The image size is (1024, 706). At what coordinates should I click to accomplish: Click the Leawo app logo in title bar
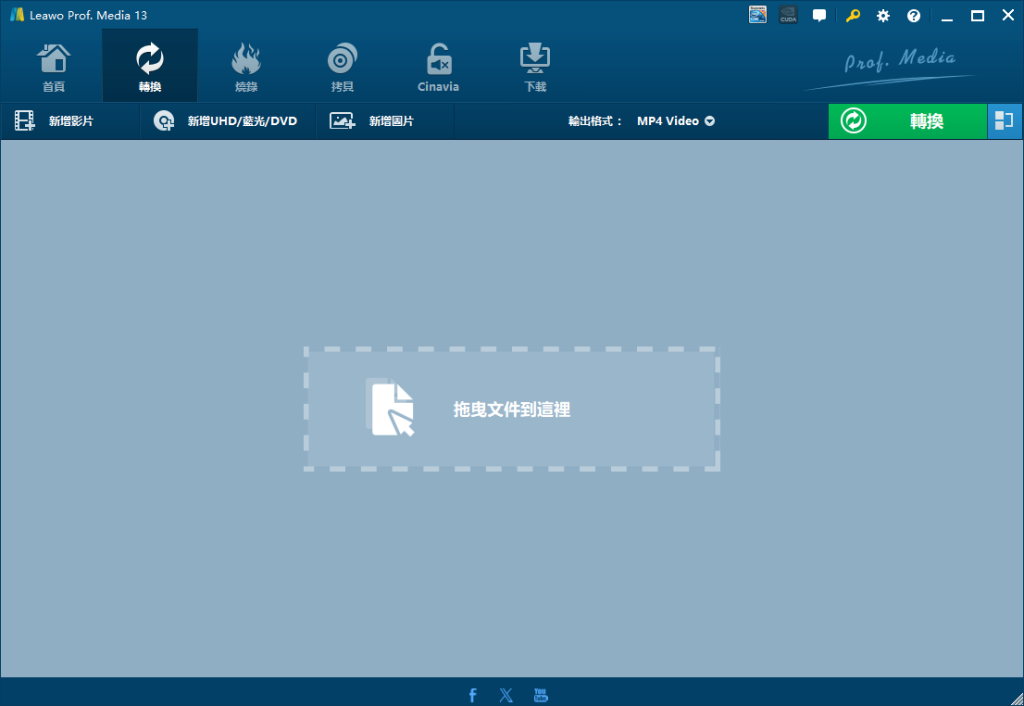(17, 14)
